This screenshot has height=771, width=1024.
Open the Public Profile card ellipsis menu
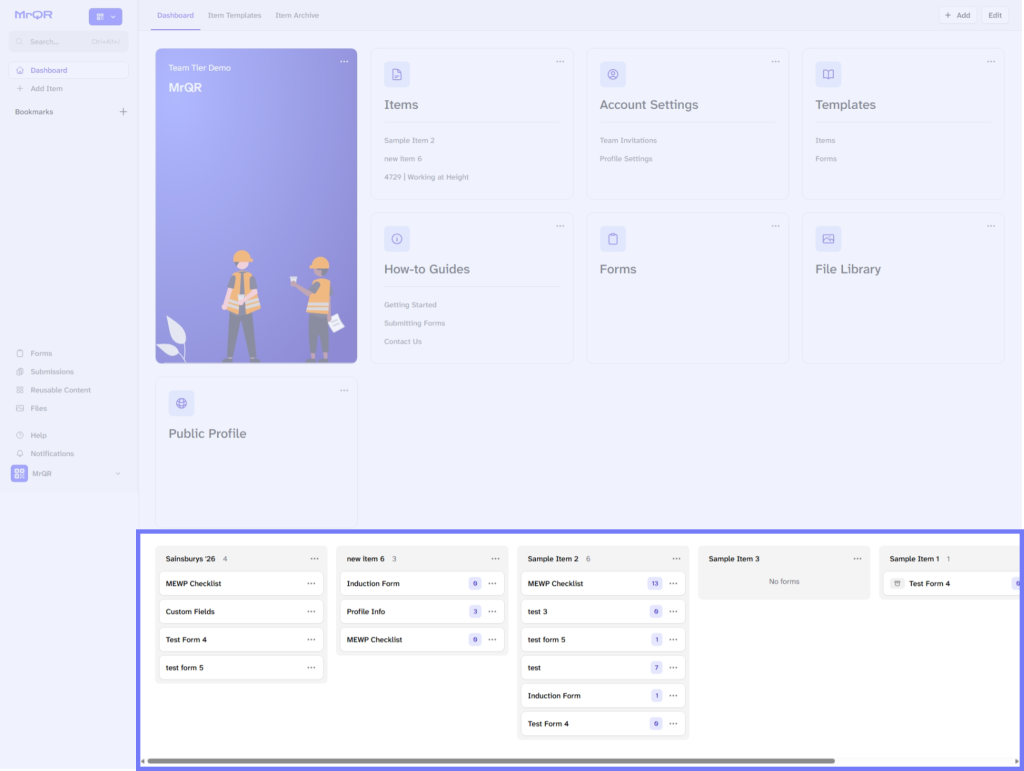(x=344, y=390)
